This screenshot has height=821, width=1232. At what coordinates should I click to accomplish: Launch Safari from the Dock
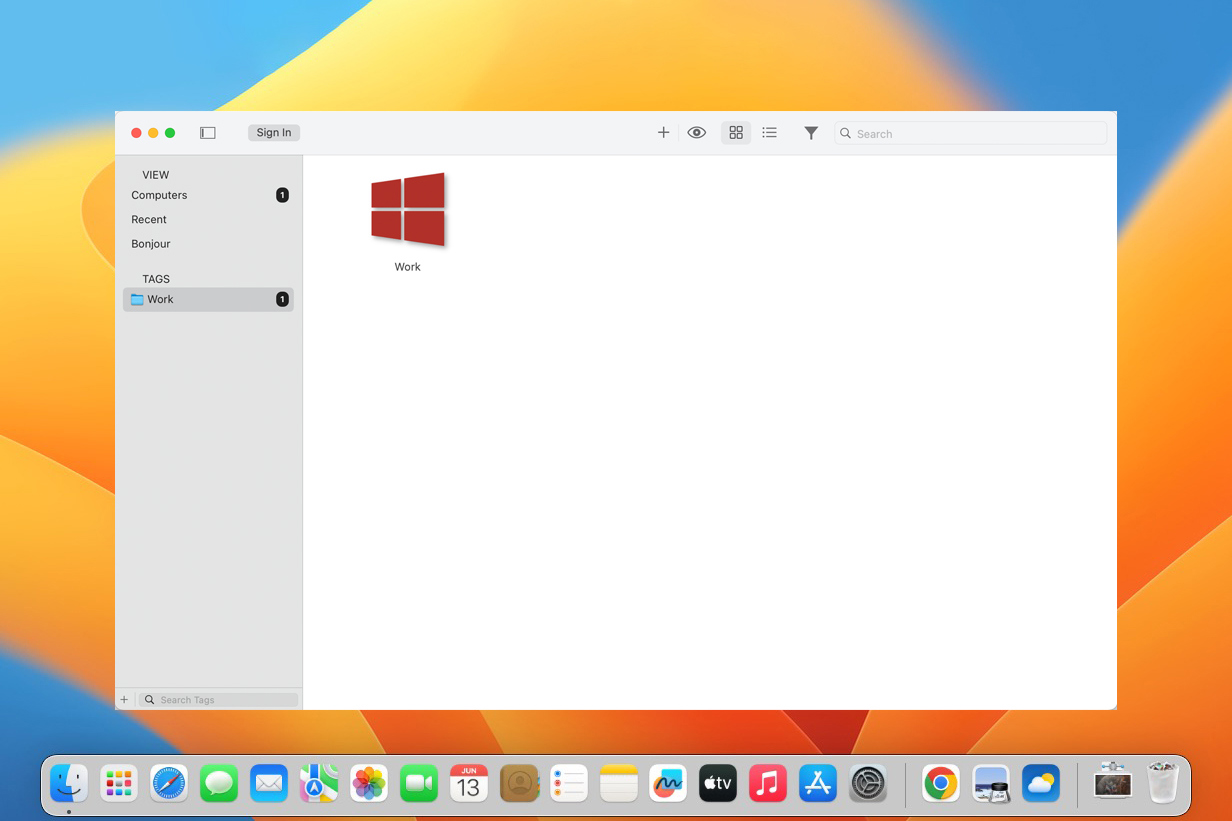169,783
